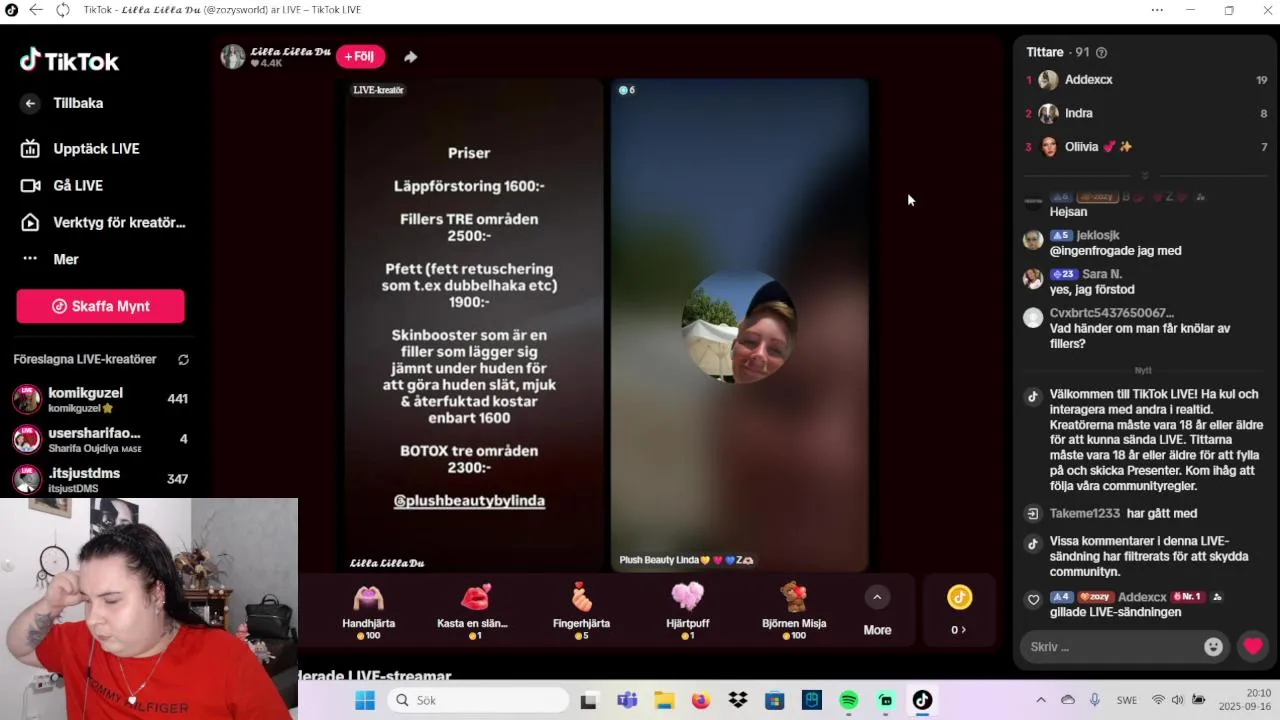The width and height of the screenshot is (1280, 720).
Task: Send Björnen Misja gift
Action: pyautogui.click(x=794, y=611)
